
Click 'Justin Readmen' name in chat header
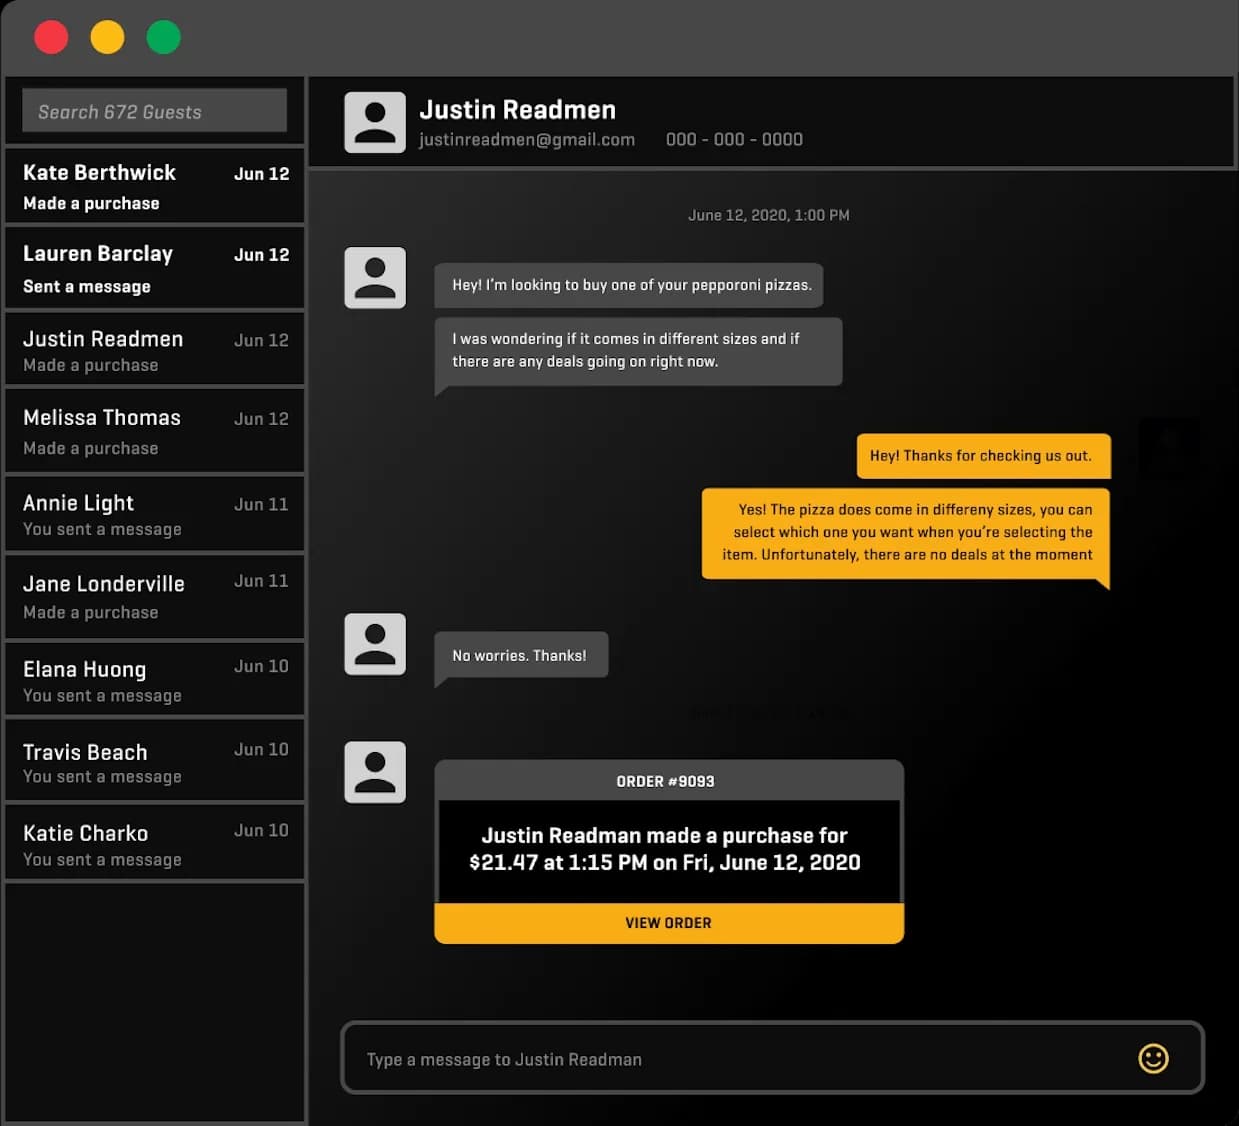[x=517, y=110]
